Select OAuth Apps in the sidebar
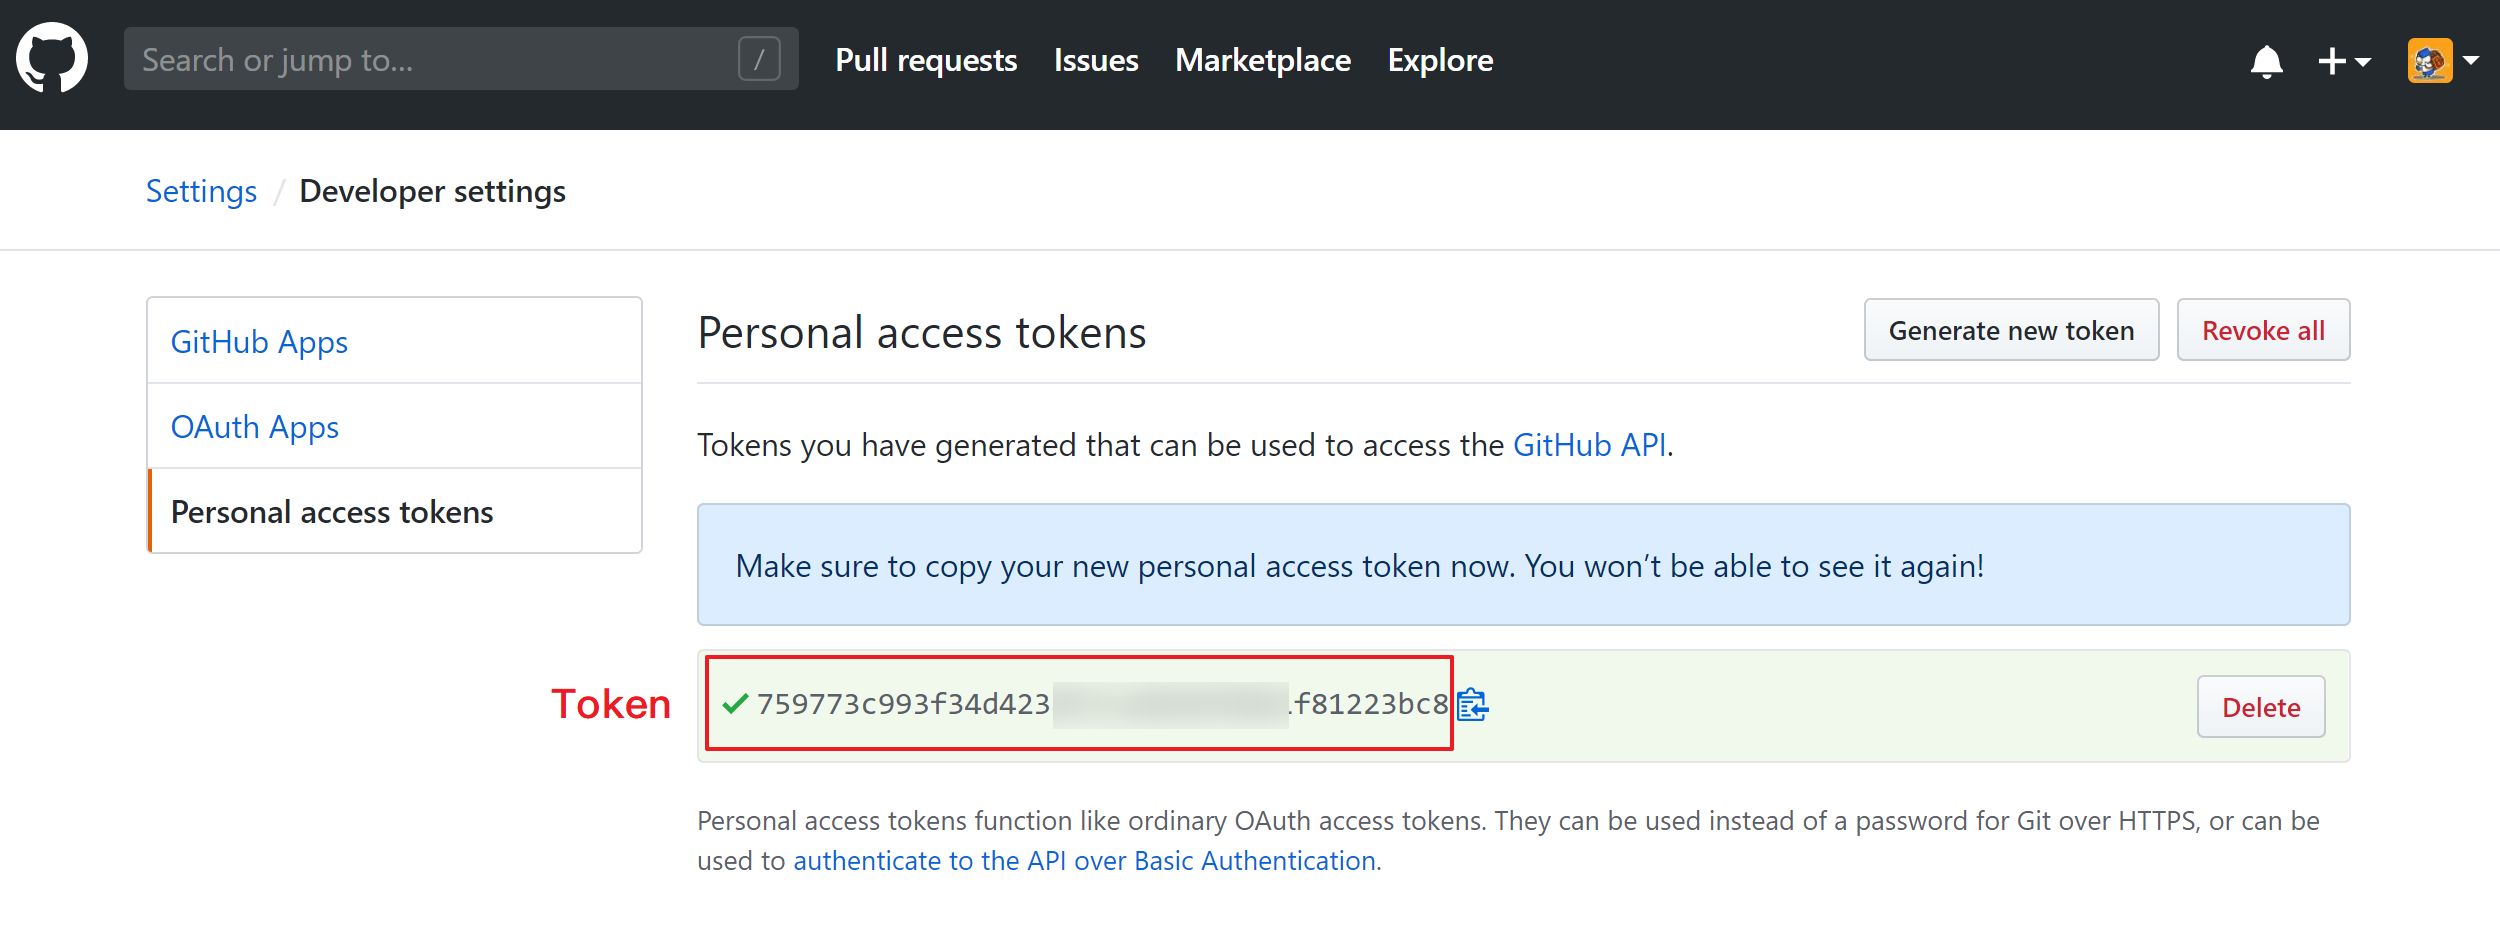Image resolution: width=2500 pixels, height=951 pixels. [x=255, y=427]
